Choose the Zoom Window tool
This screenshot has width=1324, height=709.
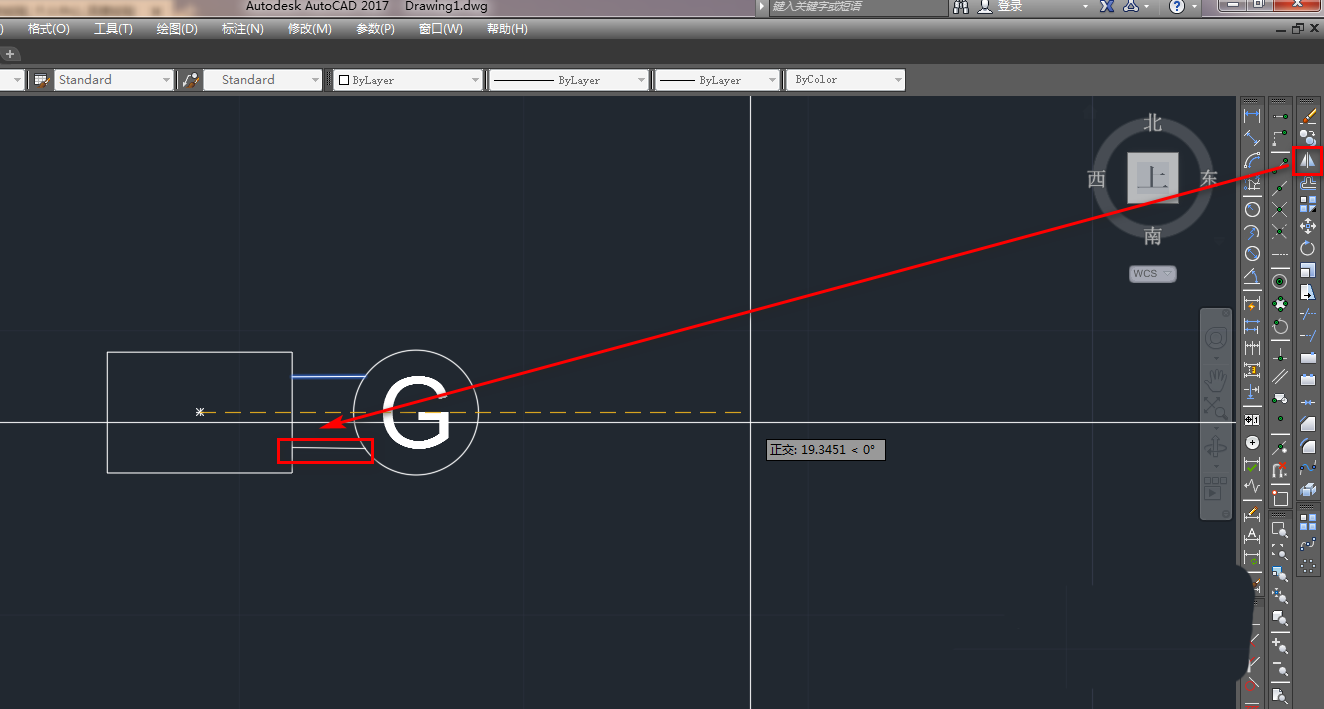point(1280,529)
